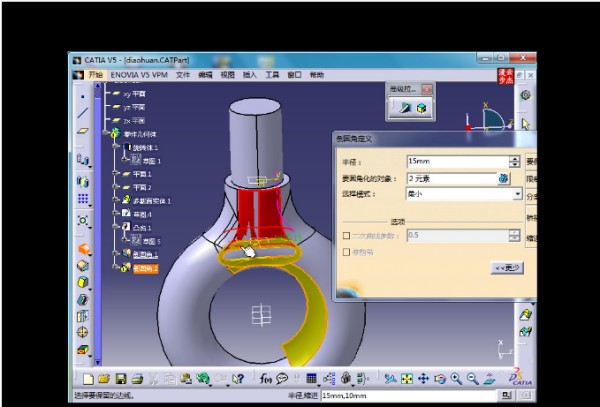Increase the 半径 value with stepper
Screen dimensions: 600x407
point(515,159)
